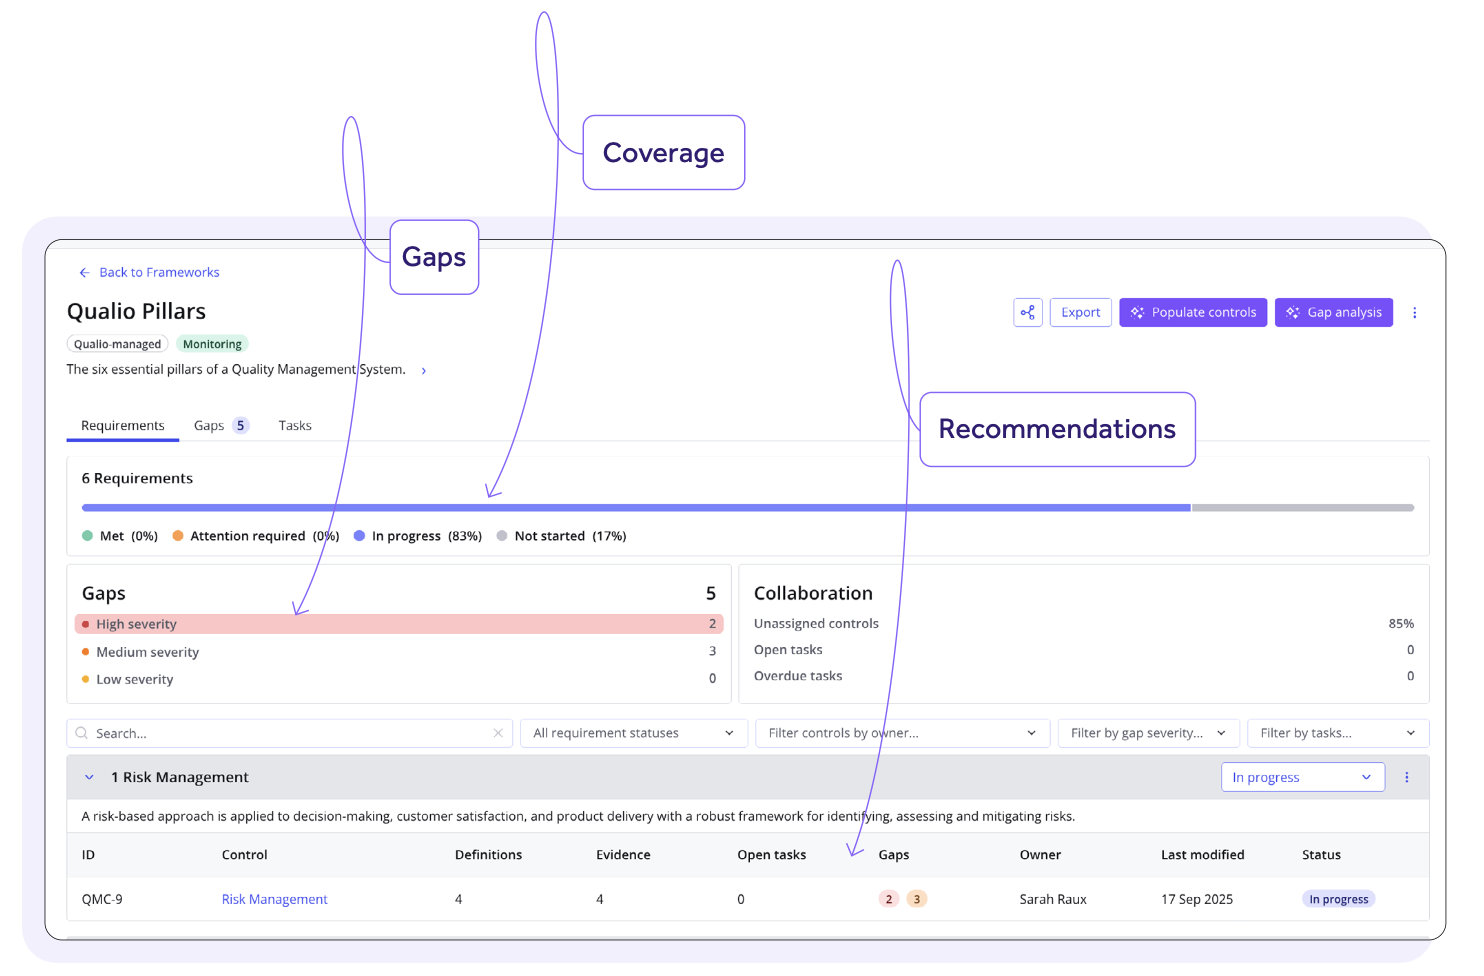Click the back arrow beside Back to Frameworks
Image resolution: width=1484 pixels, height=976 pixels.
(83, 272)
